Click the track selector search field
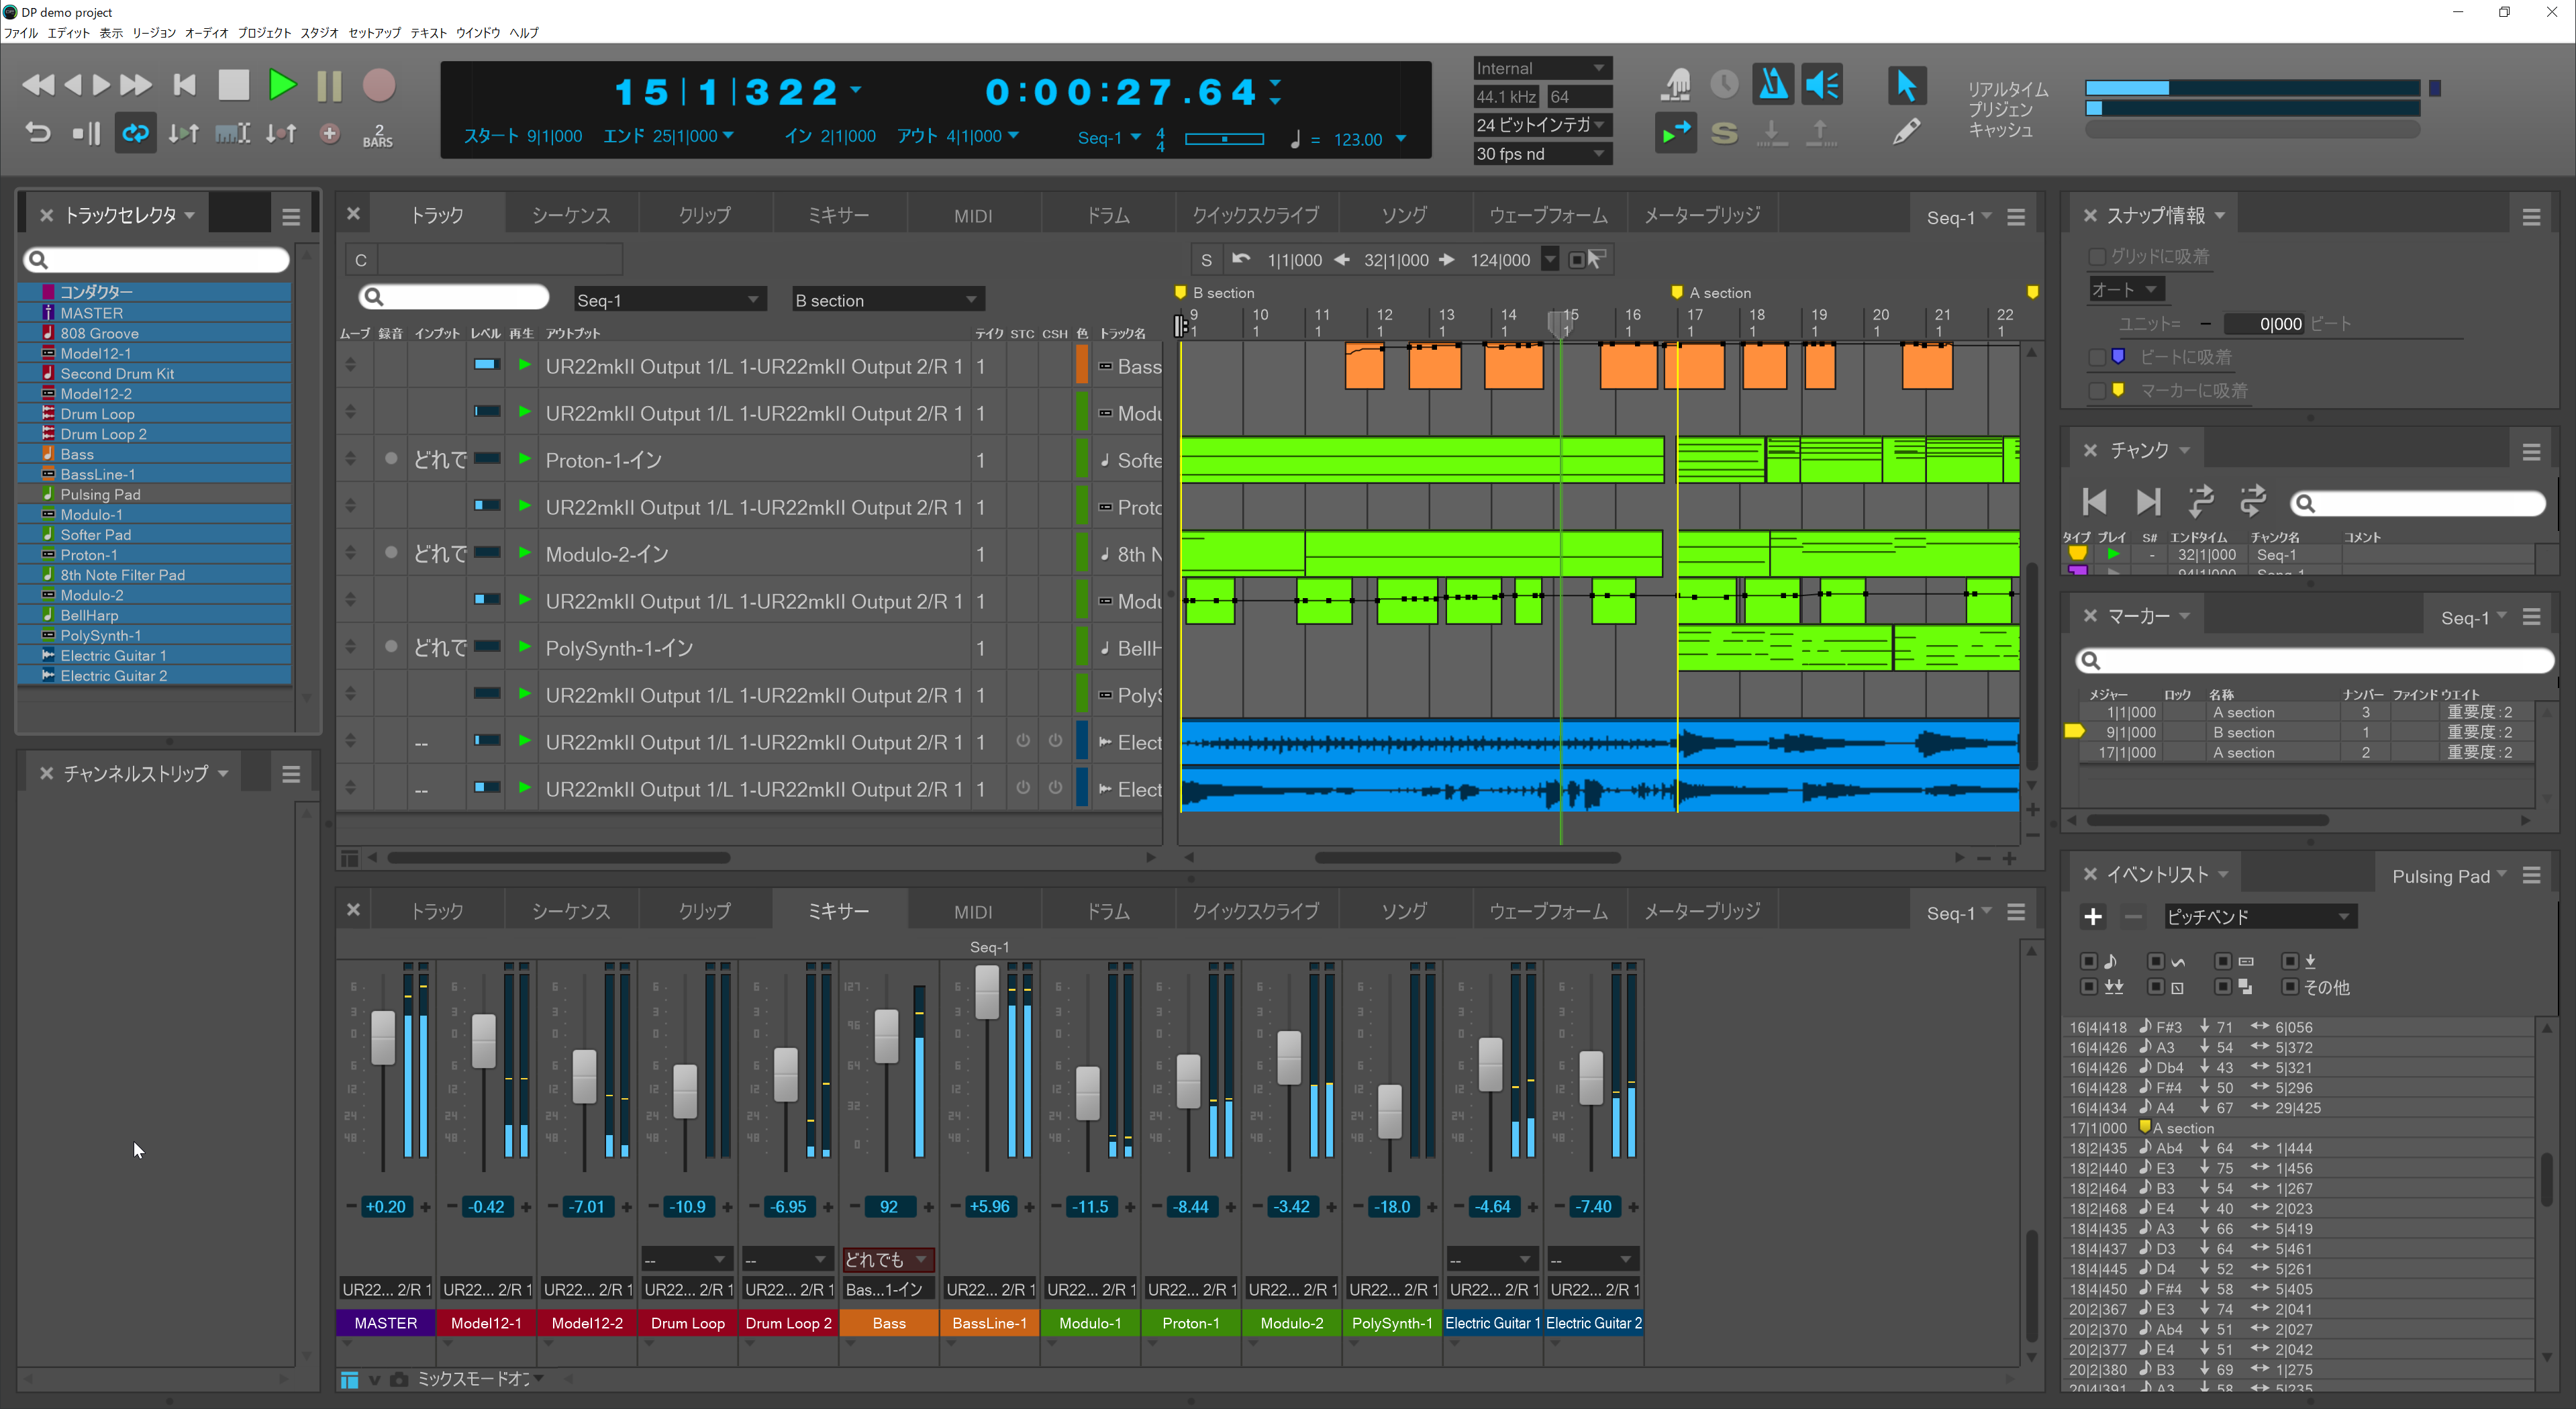Viewport: 2576px width, 1409px height. coord(157,260)
